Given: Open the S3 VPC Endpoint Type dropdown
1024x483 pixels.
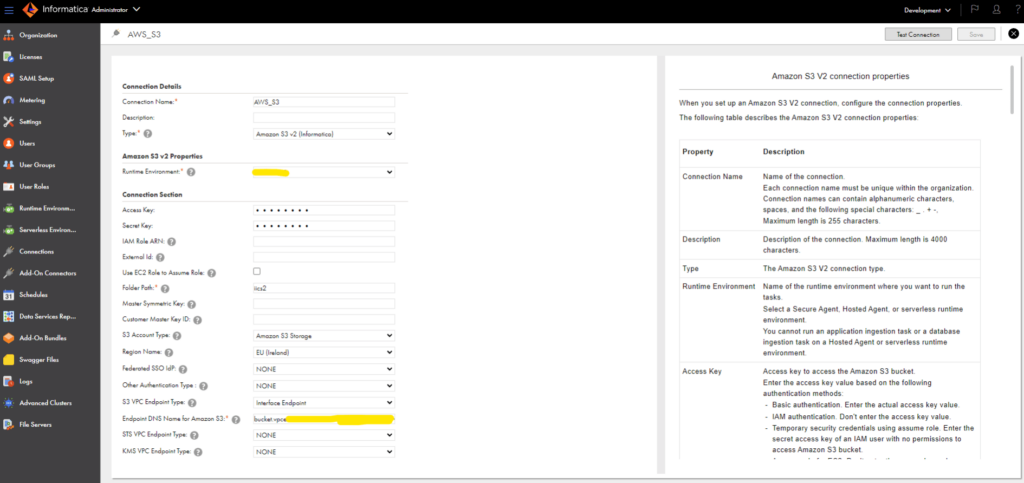Looking at the screenshot, I should [x=324, y=403].
